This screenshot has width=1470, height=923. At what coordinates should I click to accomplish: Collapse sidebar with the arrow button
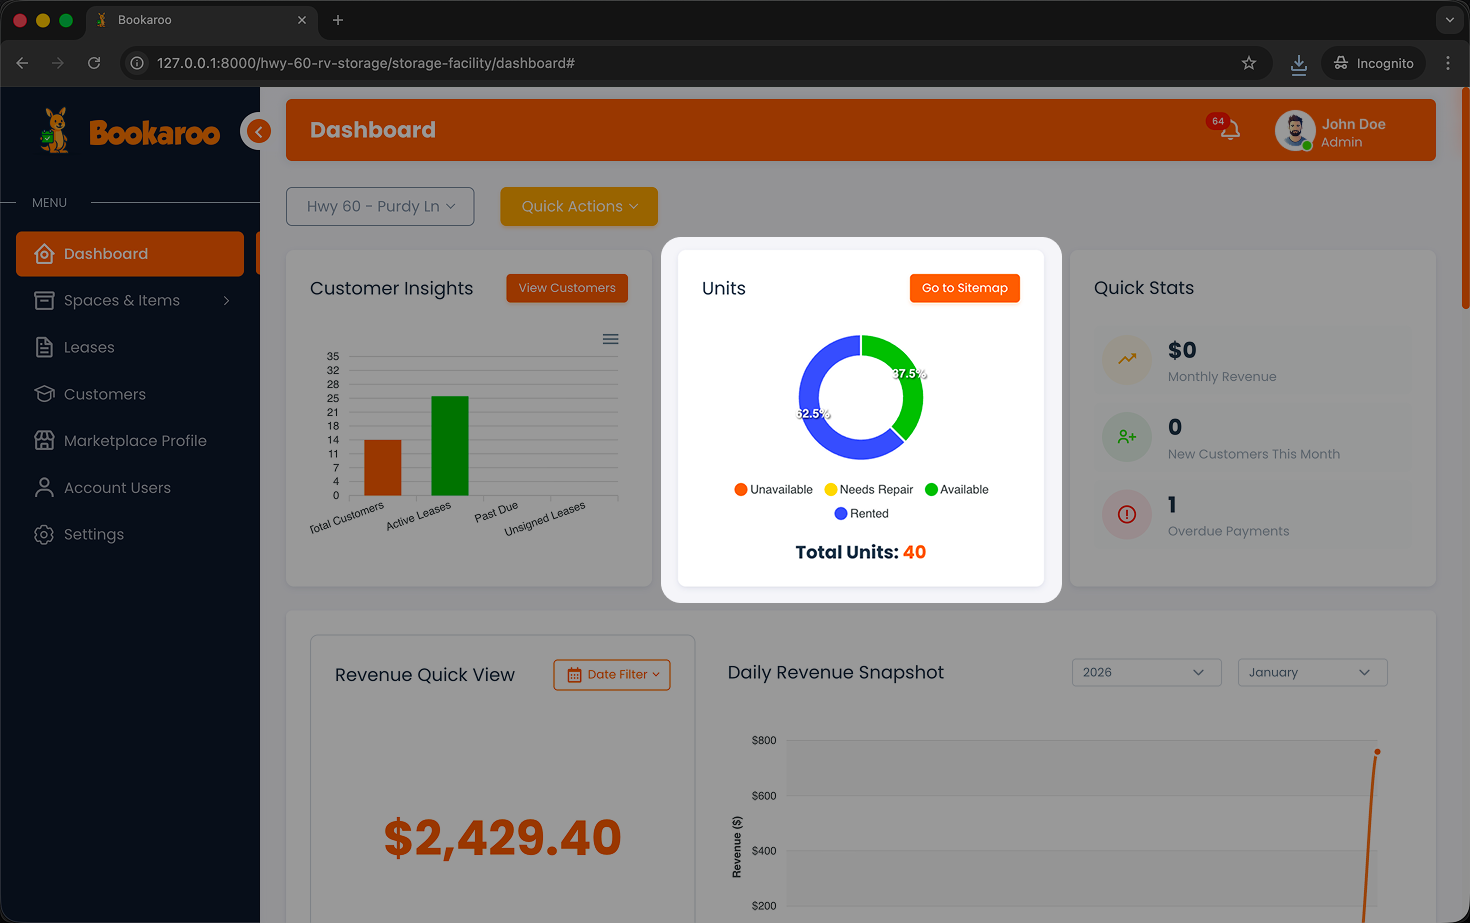pyautogui.click(x=258, y=131)
